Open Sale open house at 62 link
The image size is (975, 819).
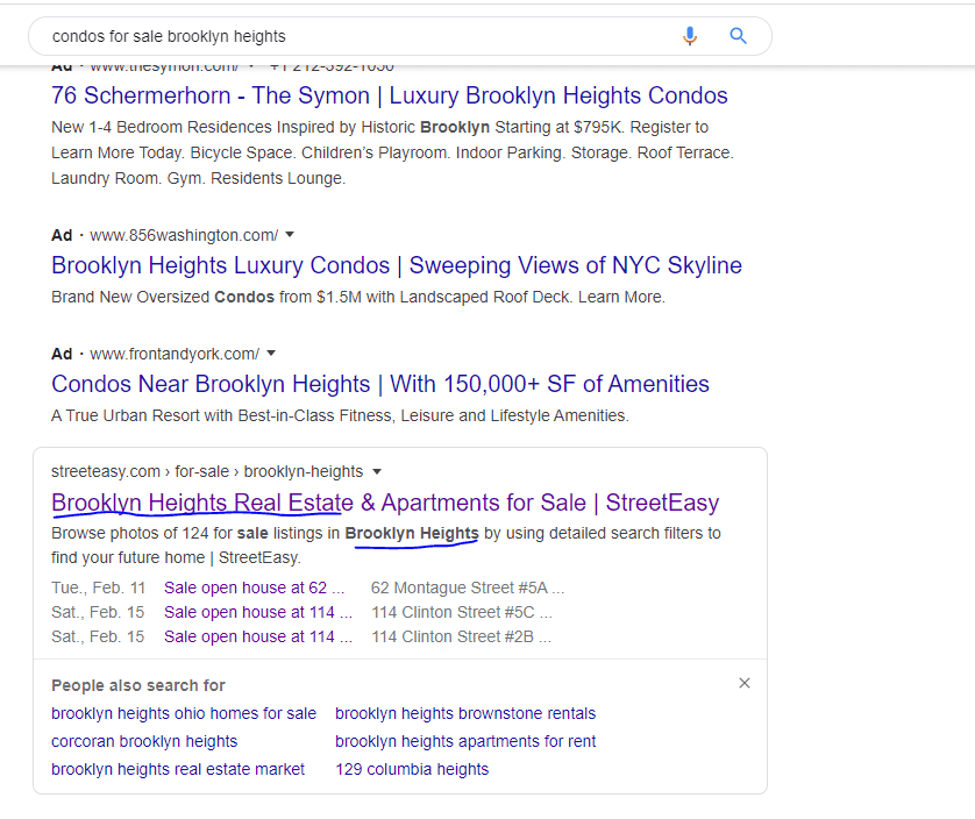pyautogui.click(x=254, y=588)
